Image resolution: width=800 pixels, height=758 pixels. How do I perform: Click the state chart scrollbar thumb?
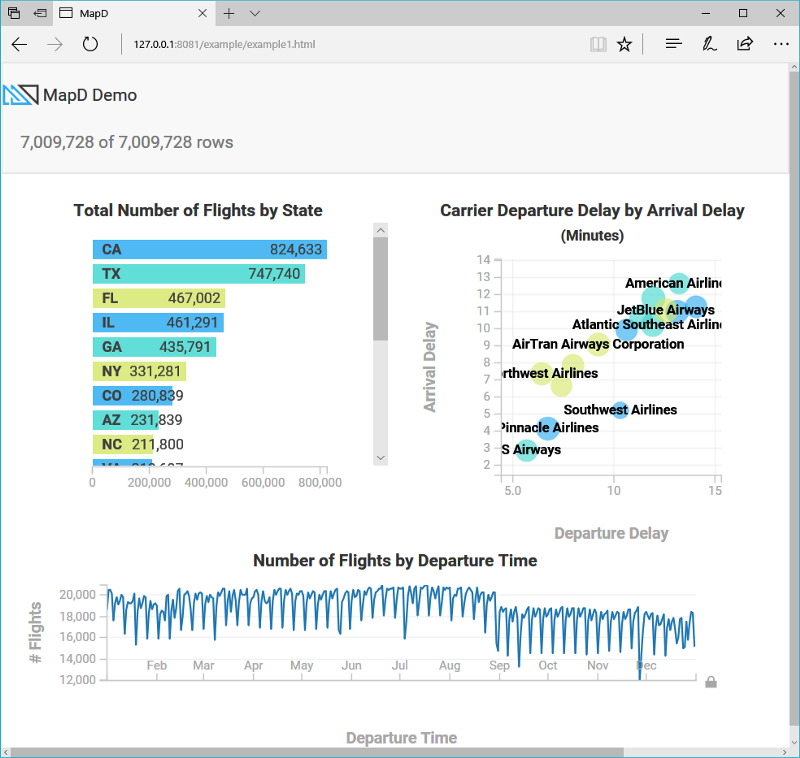tap(380, 289)
